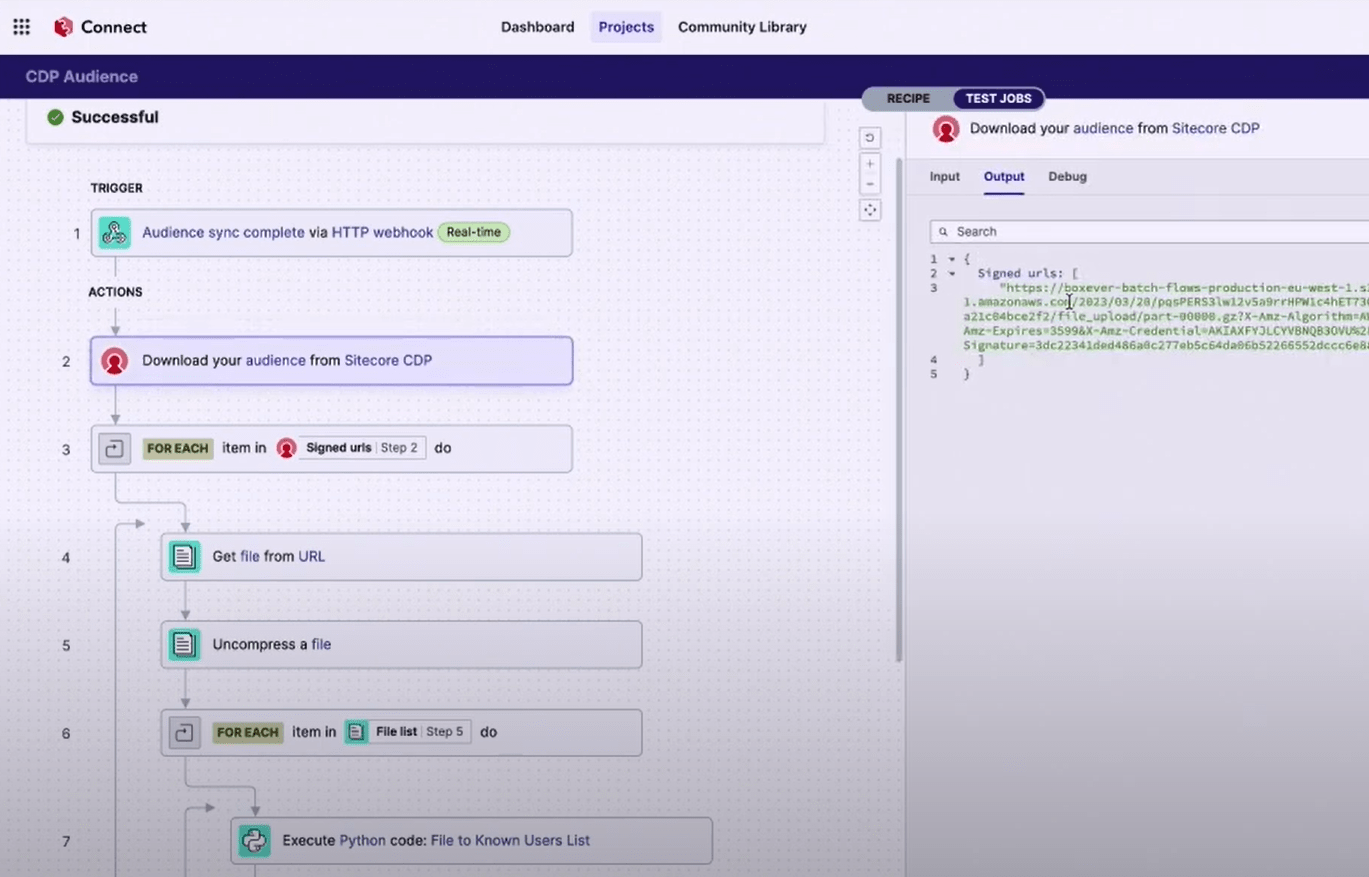Screen dimensions: 1369x877
Task: Click the TRIGGER section label
Action: coord(116,188)
